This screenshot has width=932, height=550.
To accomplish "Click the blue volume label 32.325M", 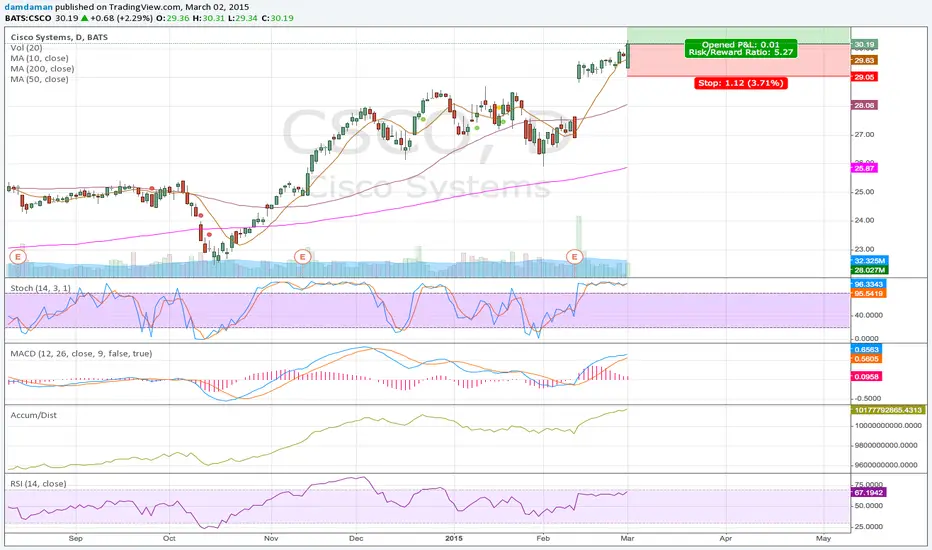I will (x=870, y=261).
